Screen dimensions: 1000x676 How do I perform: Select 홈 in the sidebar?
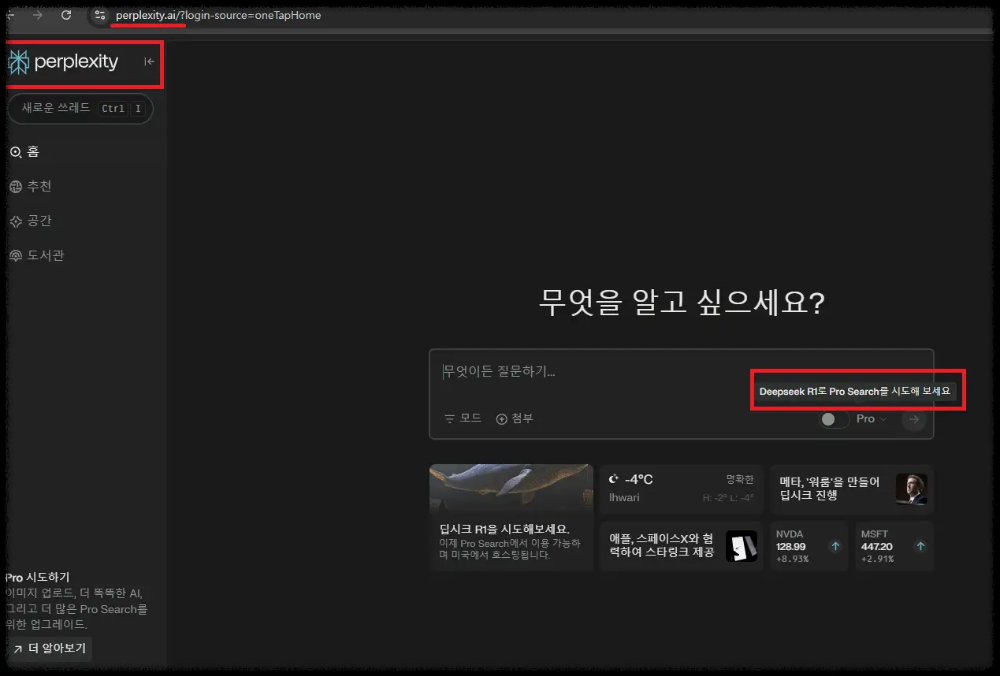(32, 151)
